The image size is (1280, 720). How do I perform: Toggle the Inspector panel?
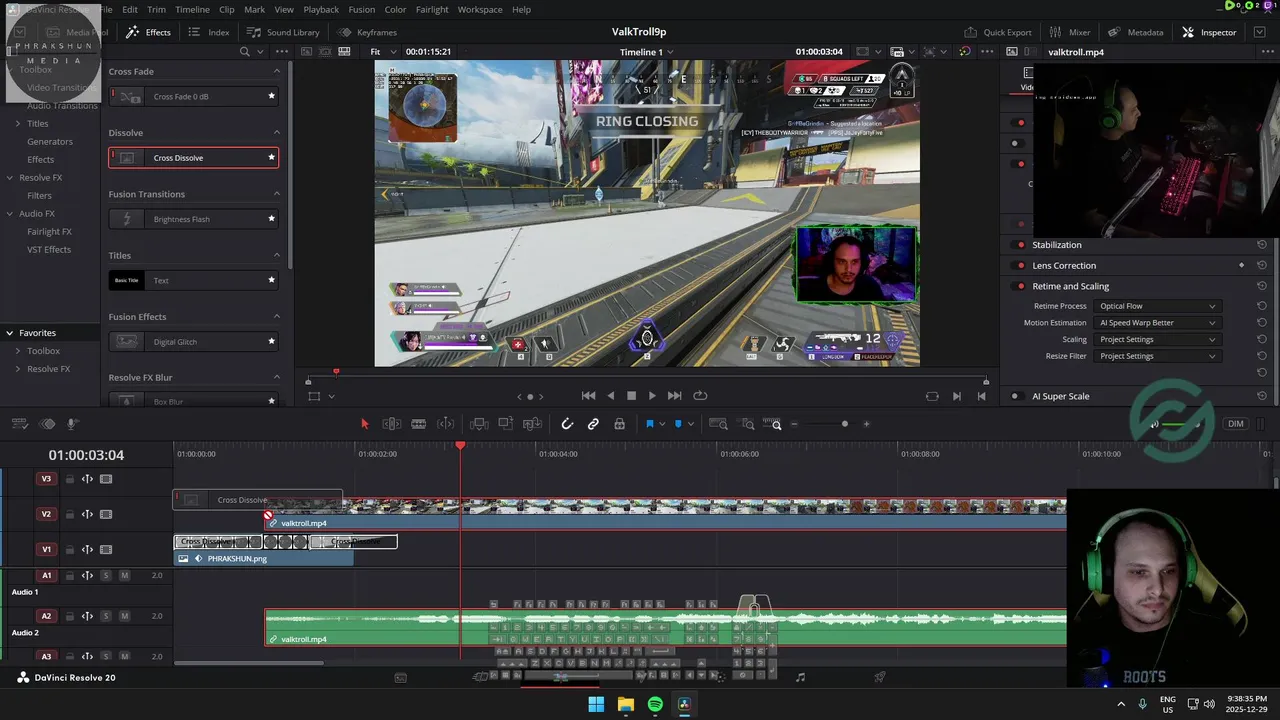[x=1209, y=32]
